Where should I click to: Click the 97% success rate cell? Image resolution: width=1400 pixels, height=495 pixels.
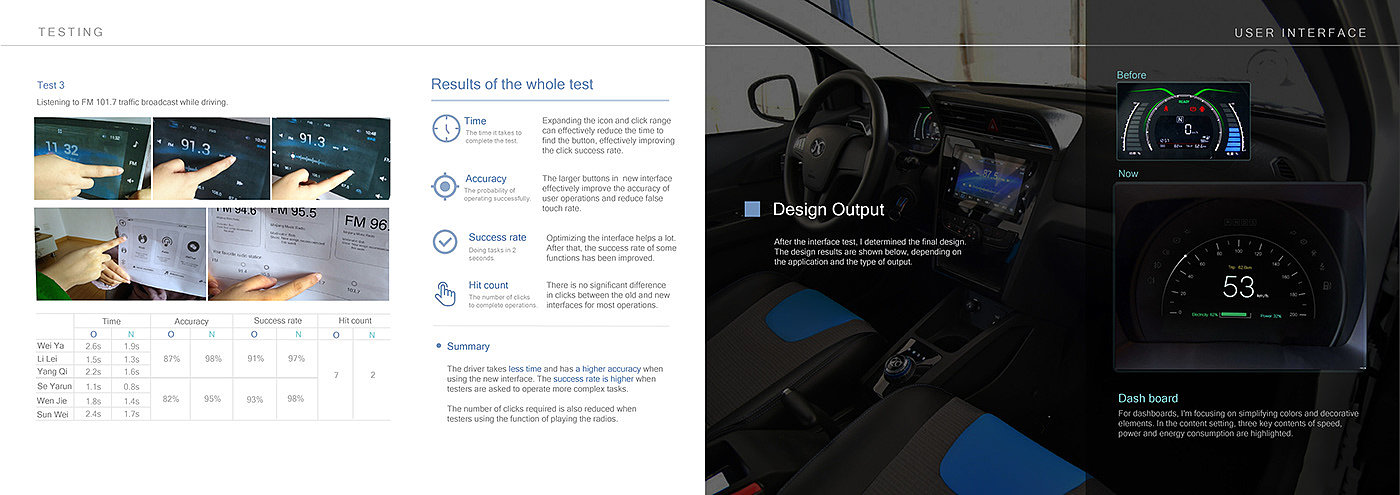(296, 358)
